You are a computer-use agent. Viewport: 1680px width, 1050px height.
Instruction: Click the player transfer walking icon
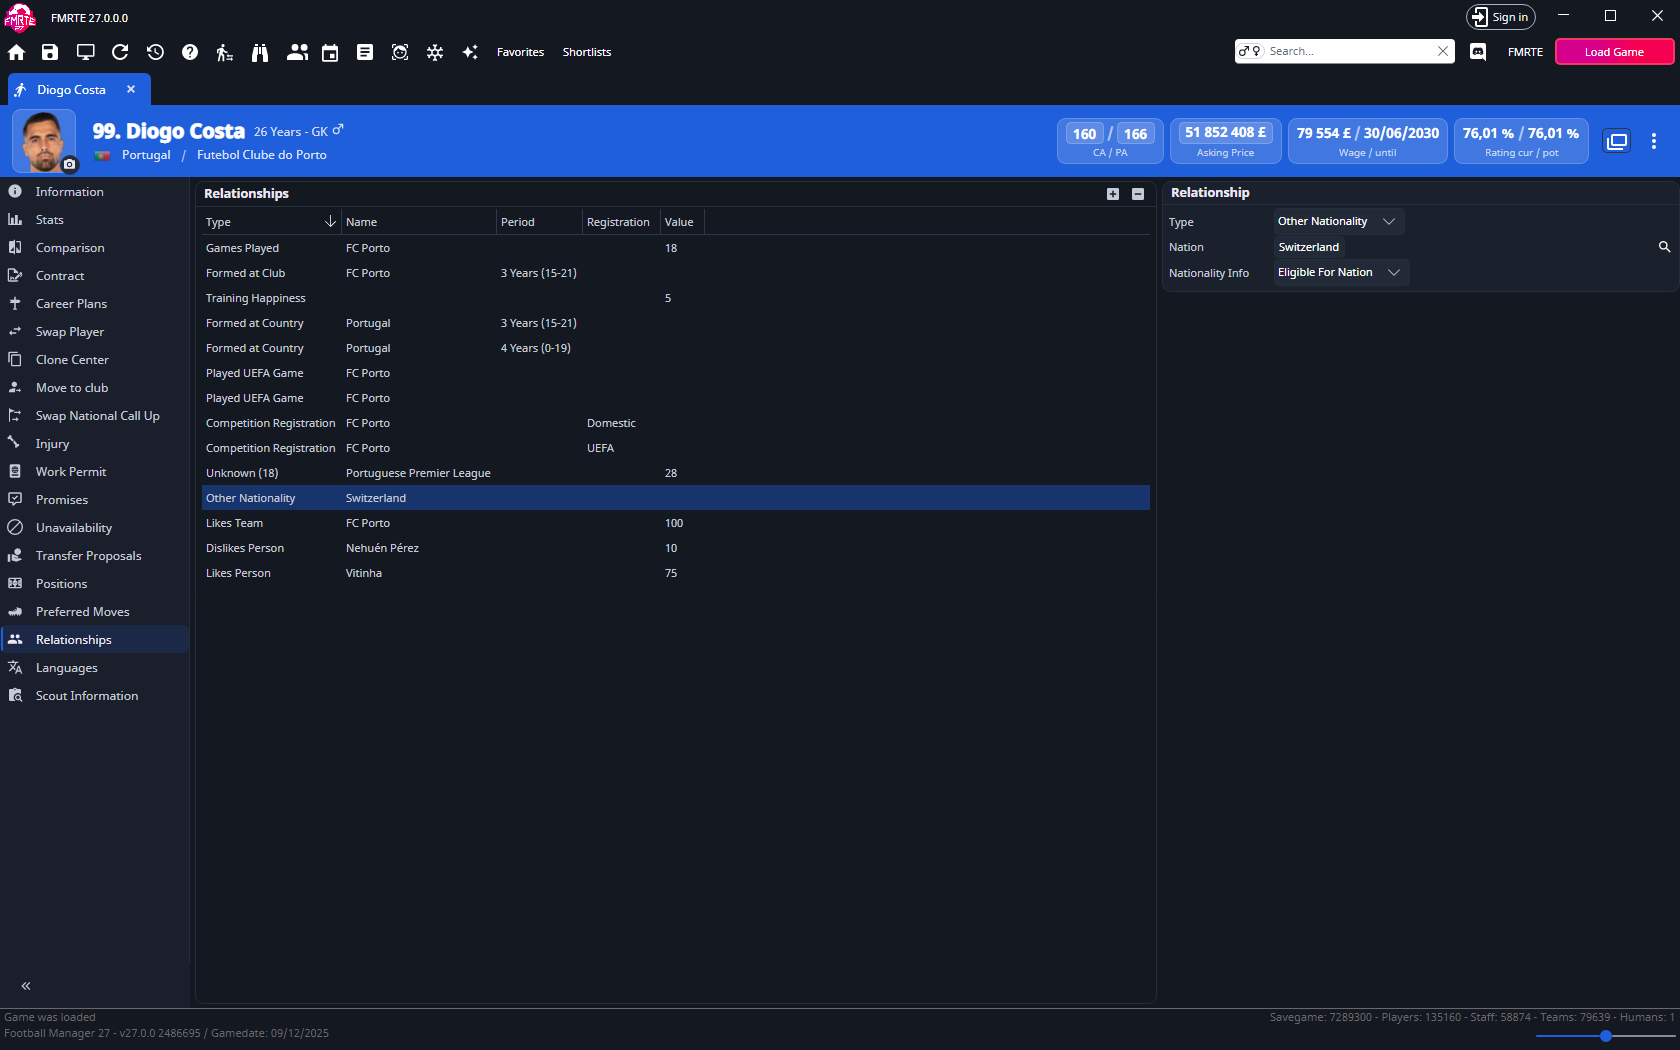tap(225, 52)
